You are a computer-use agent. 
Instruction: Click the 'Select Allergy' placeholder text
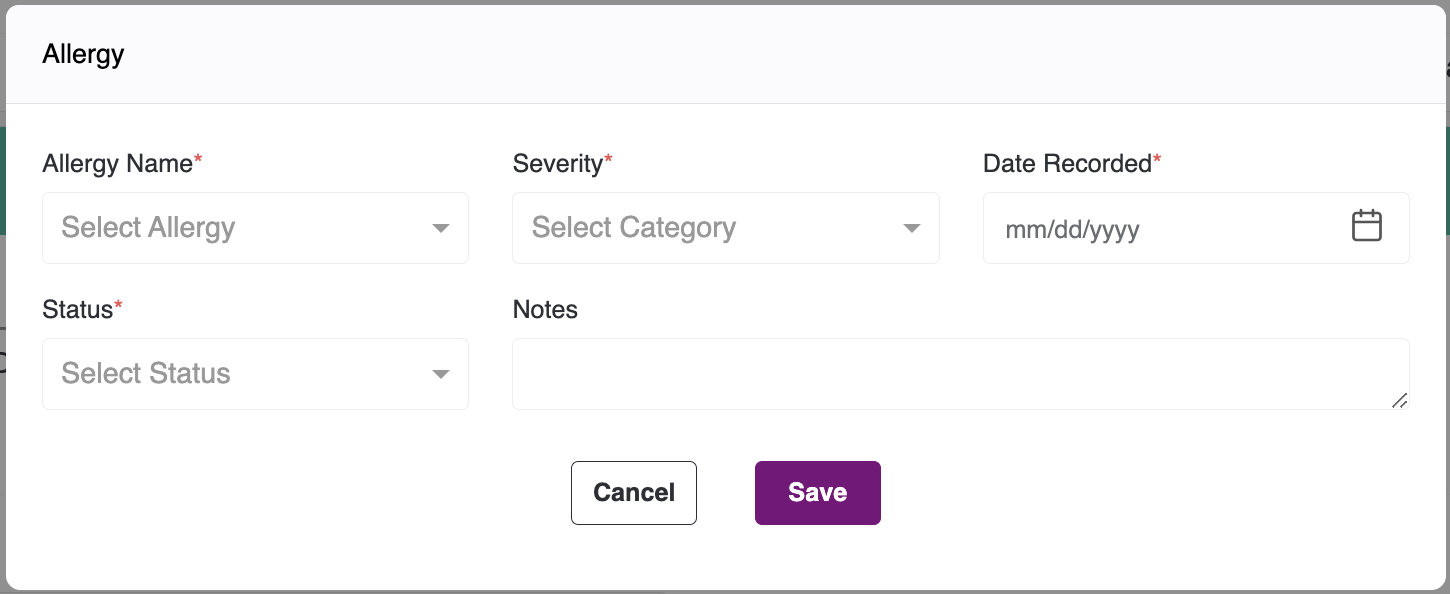pos(148,228)
